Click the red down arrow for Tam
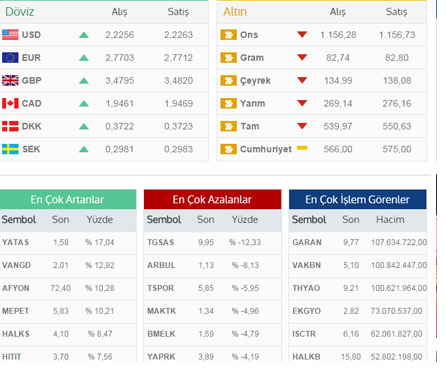Viewport: 446px width, 370px height. (302, 126)
